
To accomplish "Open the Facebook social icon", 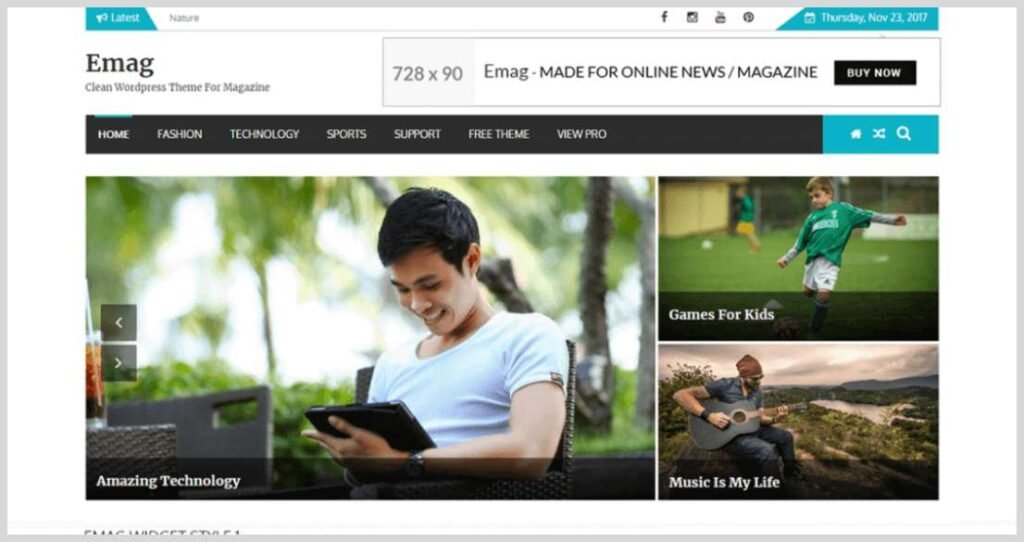I will click(x=664, y=17).
